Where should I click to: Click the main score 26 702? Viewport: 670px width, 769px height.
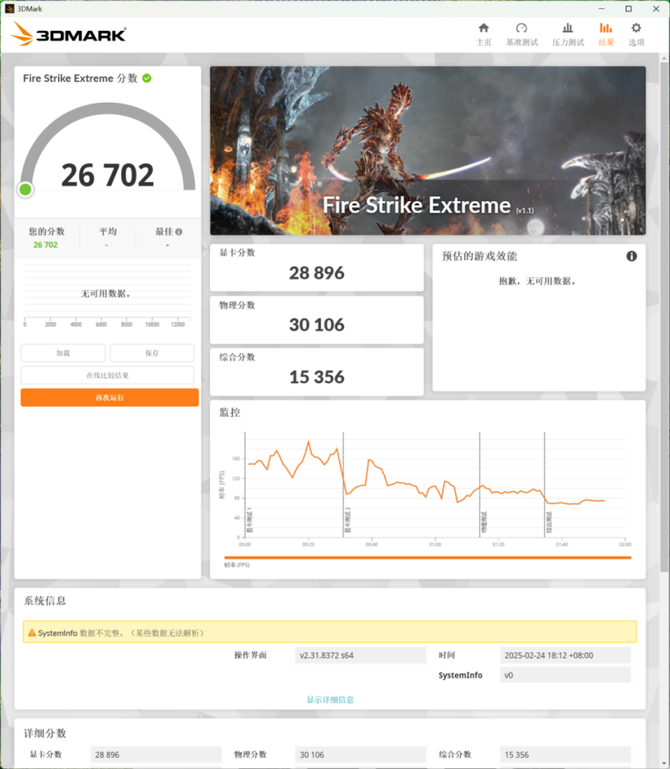point(107,175)
